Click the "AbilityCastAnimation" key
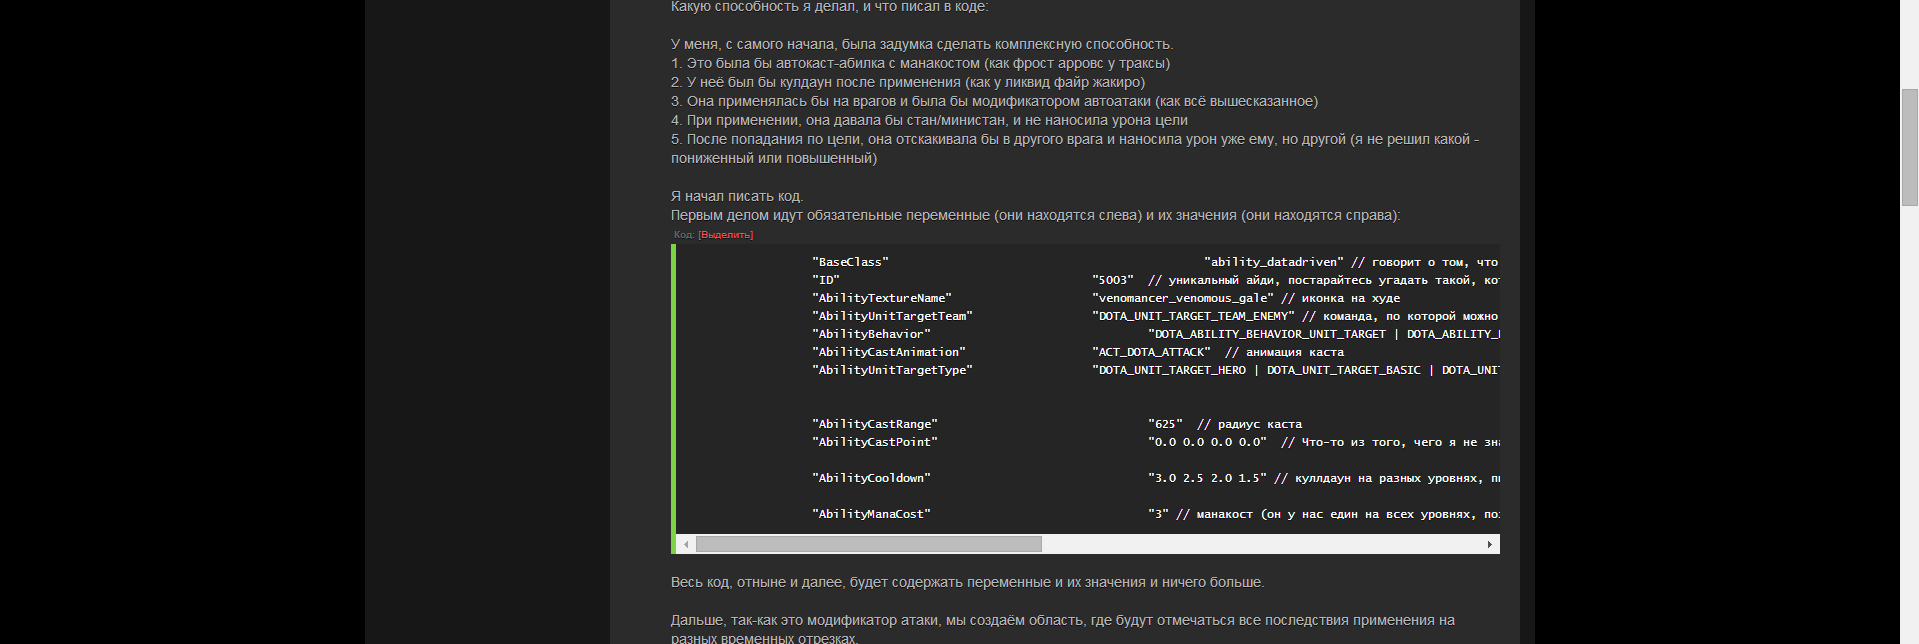Screen dimensions: 1919x644 click(x=889, y=352)
